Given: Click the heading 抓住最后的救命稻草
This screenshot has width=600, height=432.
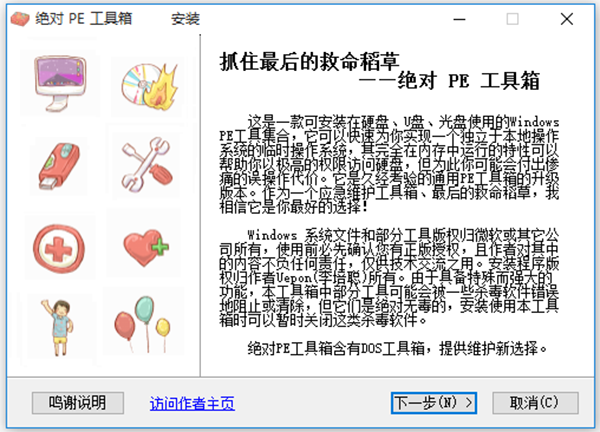Looking at the screenshot, I should tap(310, 62).
